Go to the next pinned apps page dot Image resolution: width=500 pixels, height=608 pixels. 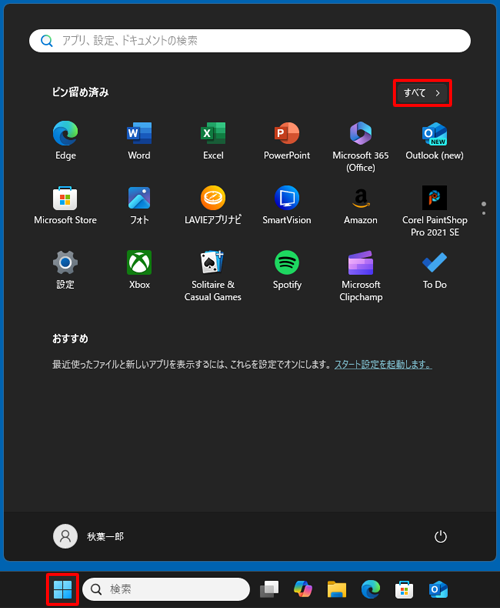[x=484, y=214]
